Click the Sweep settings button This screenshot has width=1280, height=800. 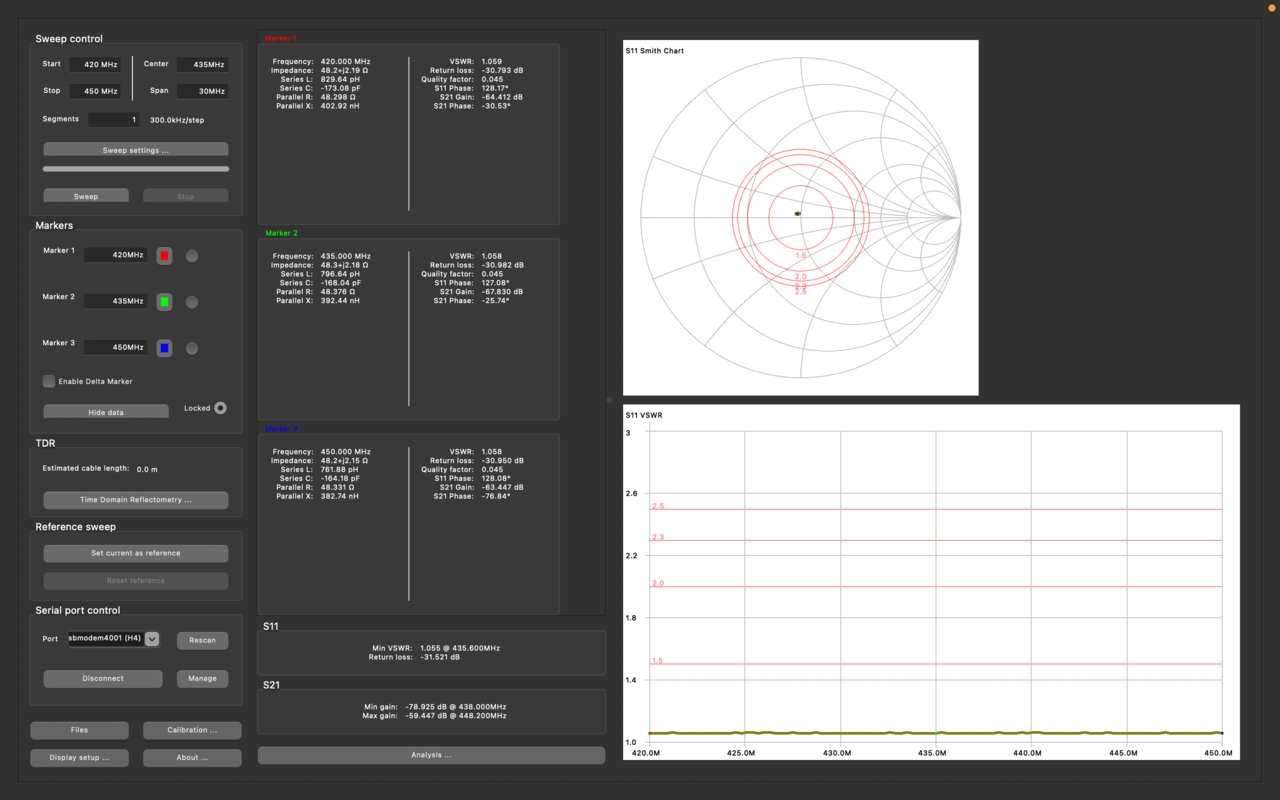(136, 150)
